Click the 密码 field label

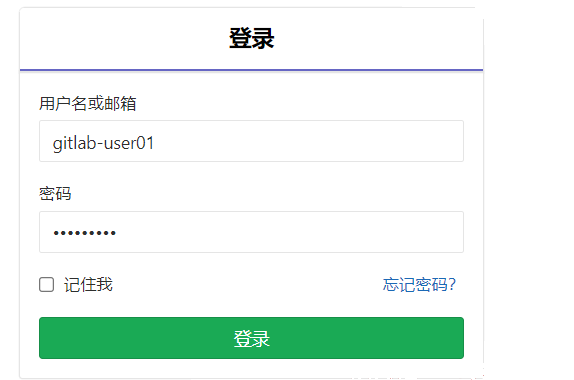pos(55,194)
